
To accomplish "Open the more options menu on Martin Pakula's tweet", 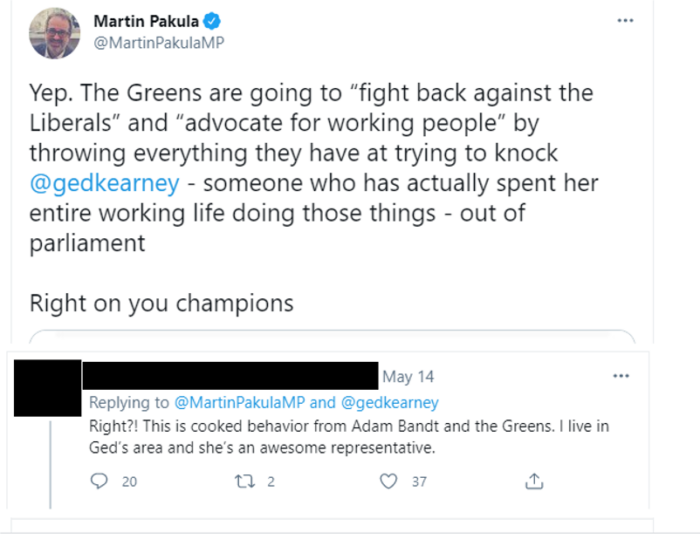I will click(625, 21).
